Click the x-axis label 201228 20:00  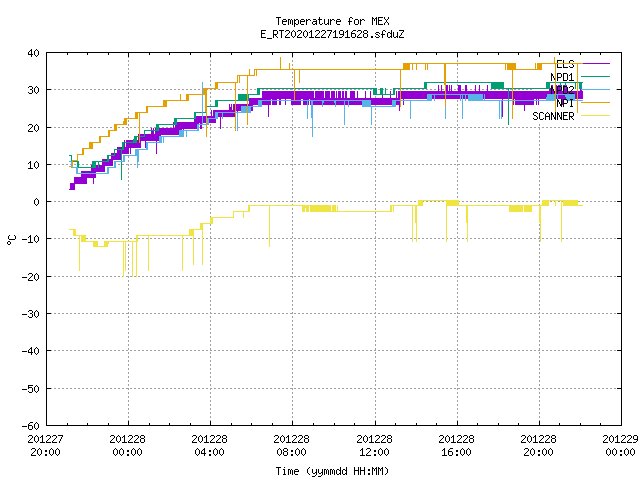[538, 446]
